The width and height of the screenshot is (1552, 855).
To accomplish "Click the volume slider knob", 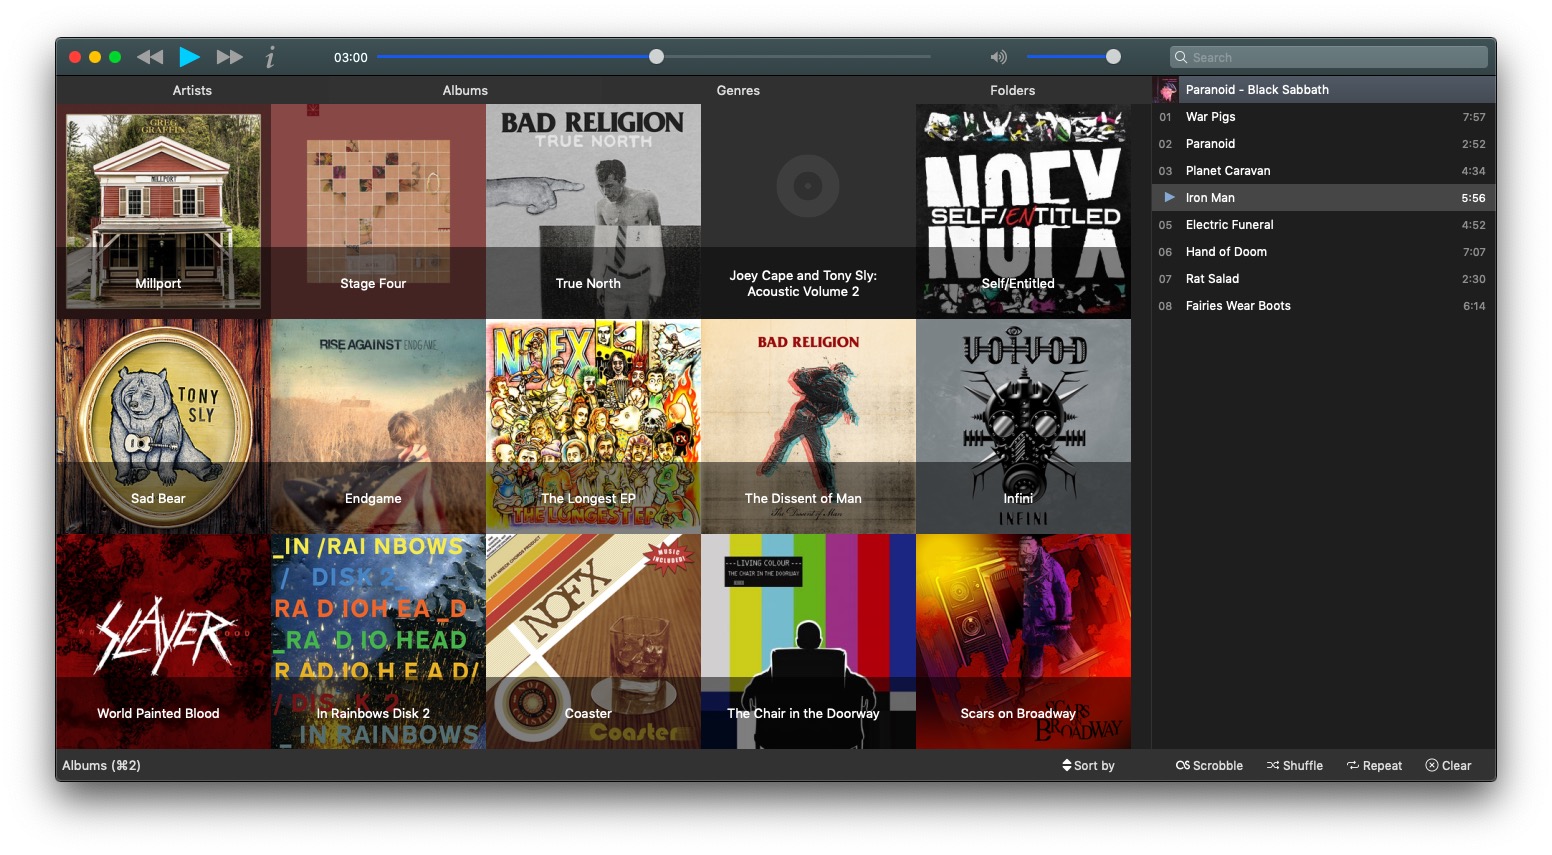I will (1113, 57).
